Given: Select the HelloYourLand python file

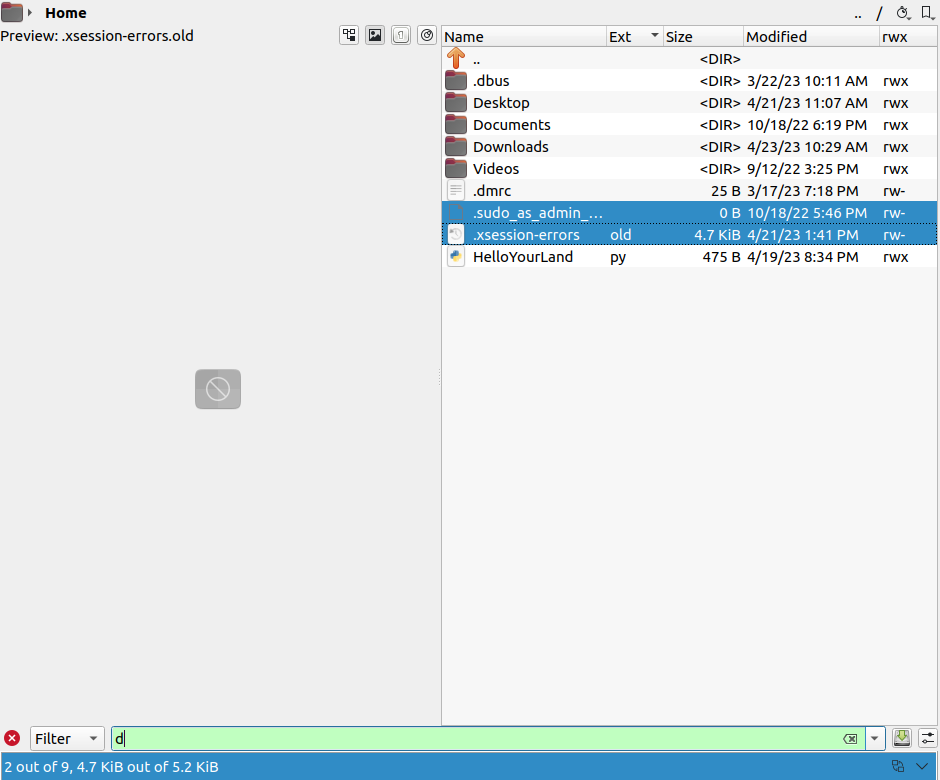Looking at the screenshot, I should tap(522, 257).
